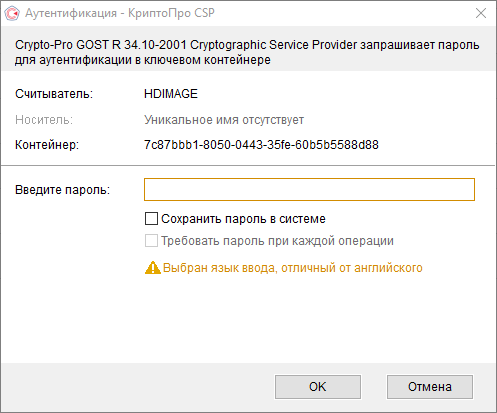Click the Введите пароль: label
The image size is (497, 413).
63,190
